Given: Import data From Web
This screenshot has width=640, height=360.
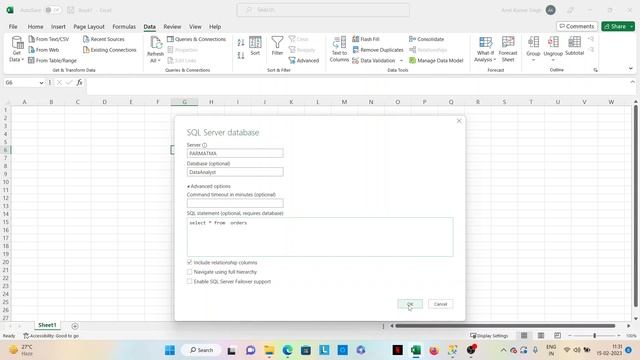Looking at the screenshot, I should pyautogui.click(x=44, y=50).
